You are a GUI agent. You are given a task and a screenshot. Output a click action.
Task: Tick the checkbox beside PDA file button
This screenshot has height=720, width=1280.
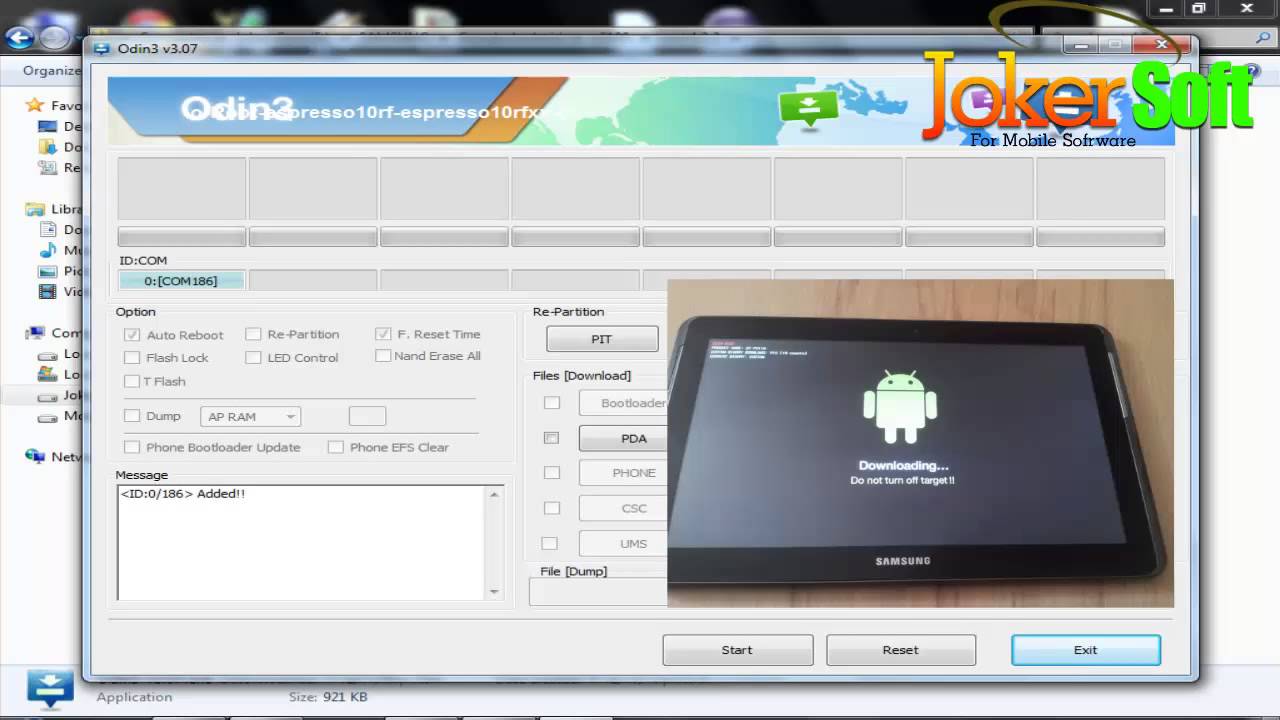(551, 438)
